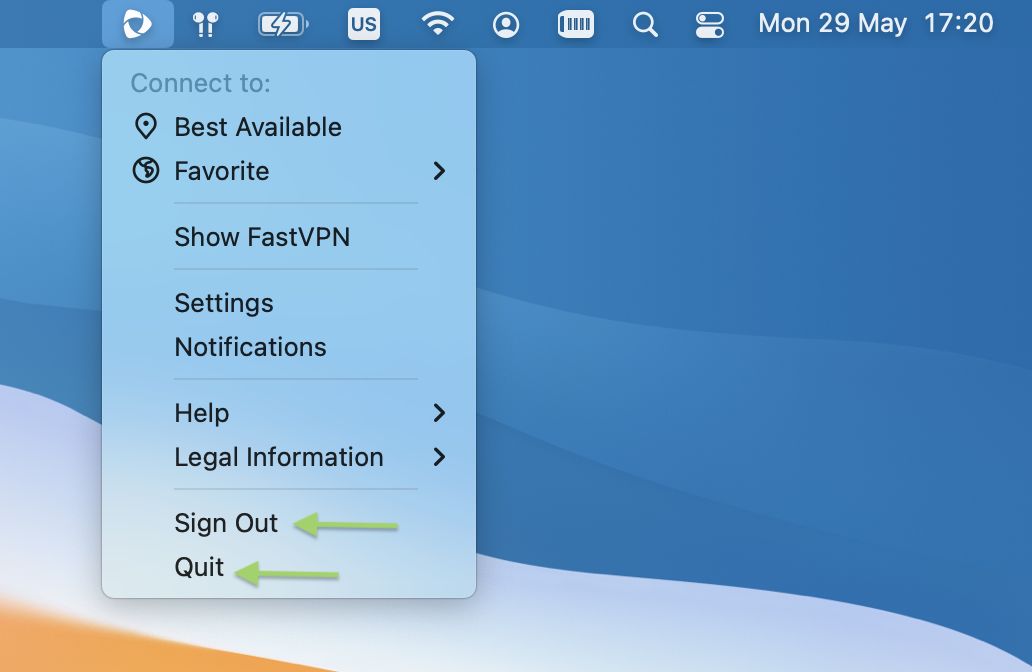Open Settings from the FastVPN menu
Viewport: 1032px width, 672px height.
[x=224, y=303]
